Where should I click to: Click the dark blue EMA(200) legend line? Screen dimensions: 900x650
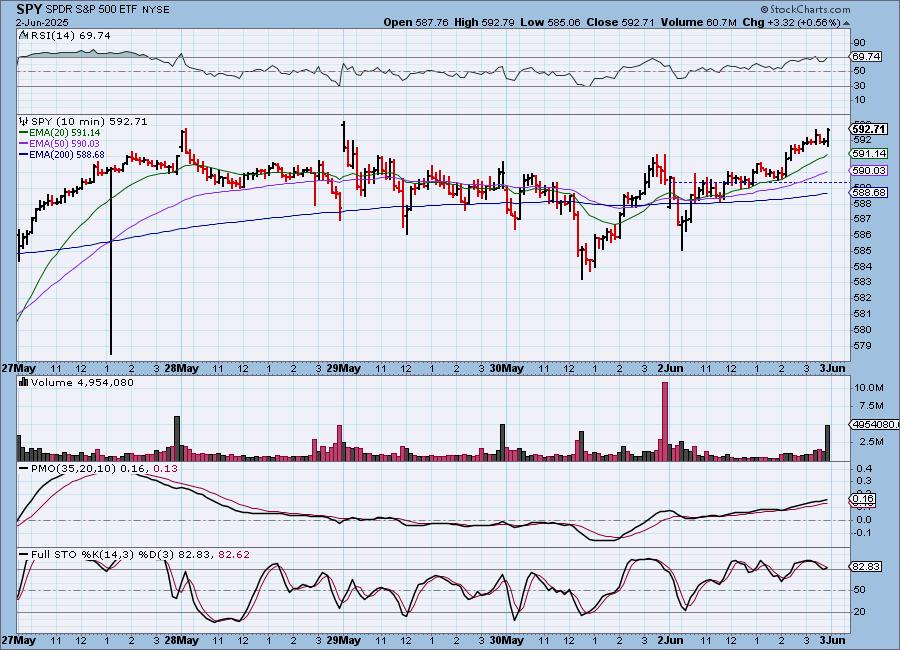24,154
